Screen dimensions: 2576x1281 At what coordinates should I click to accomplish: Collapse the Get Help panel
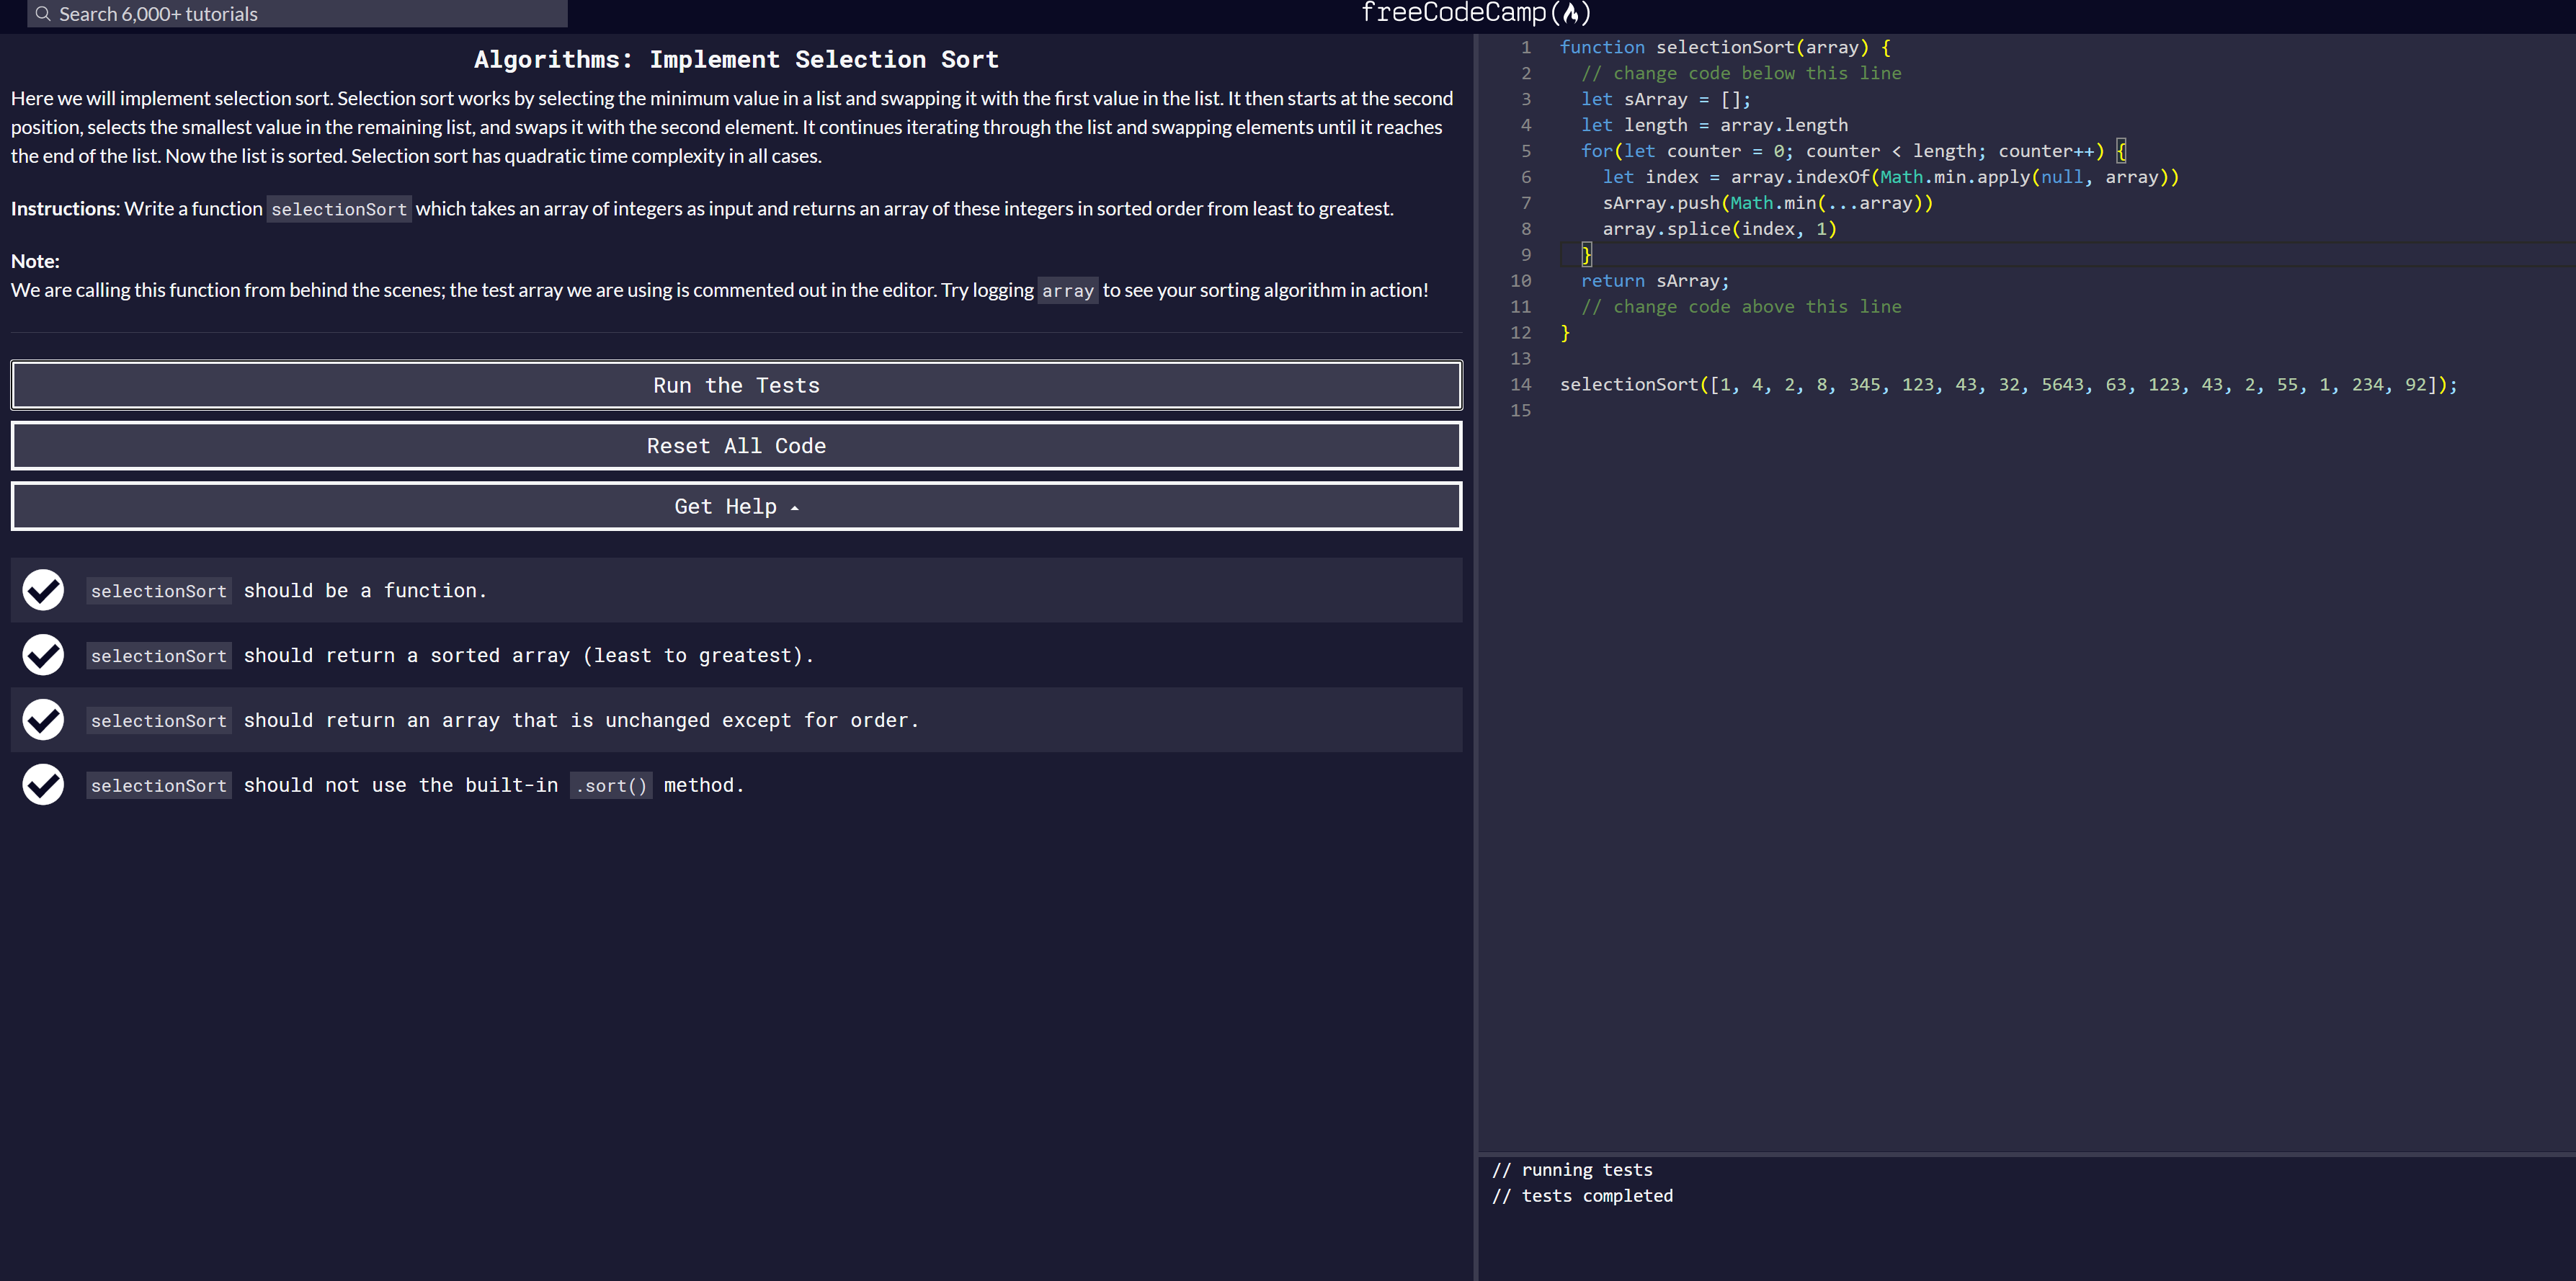(x=735, y=506)
